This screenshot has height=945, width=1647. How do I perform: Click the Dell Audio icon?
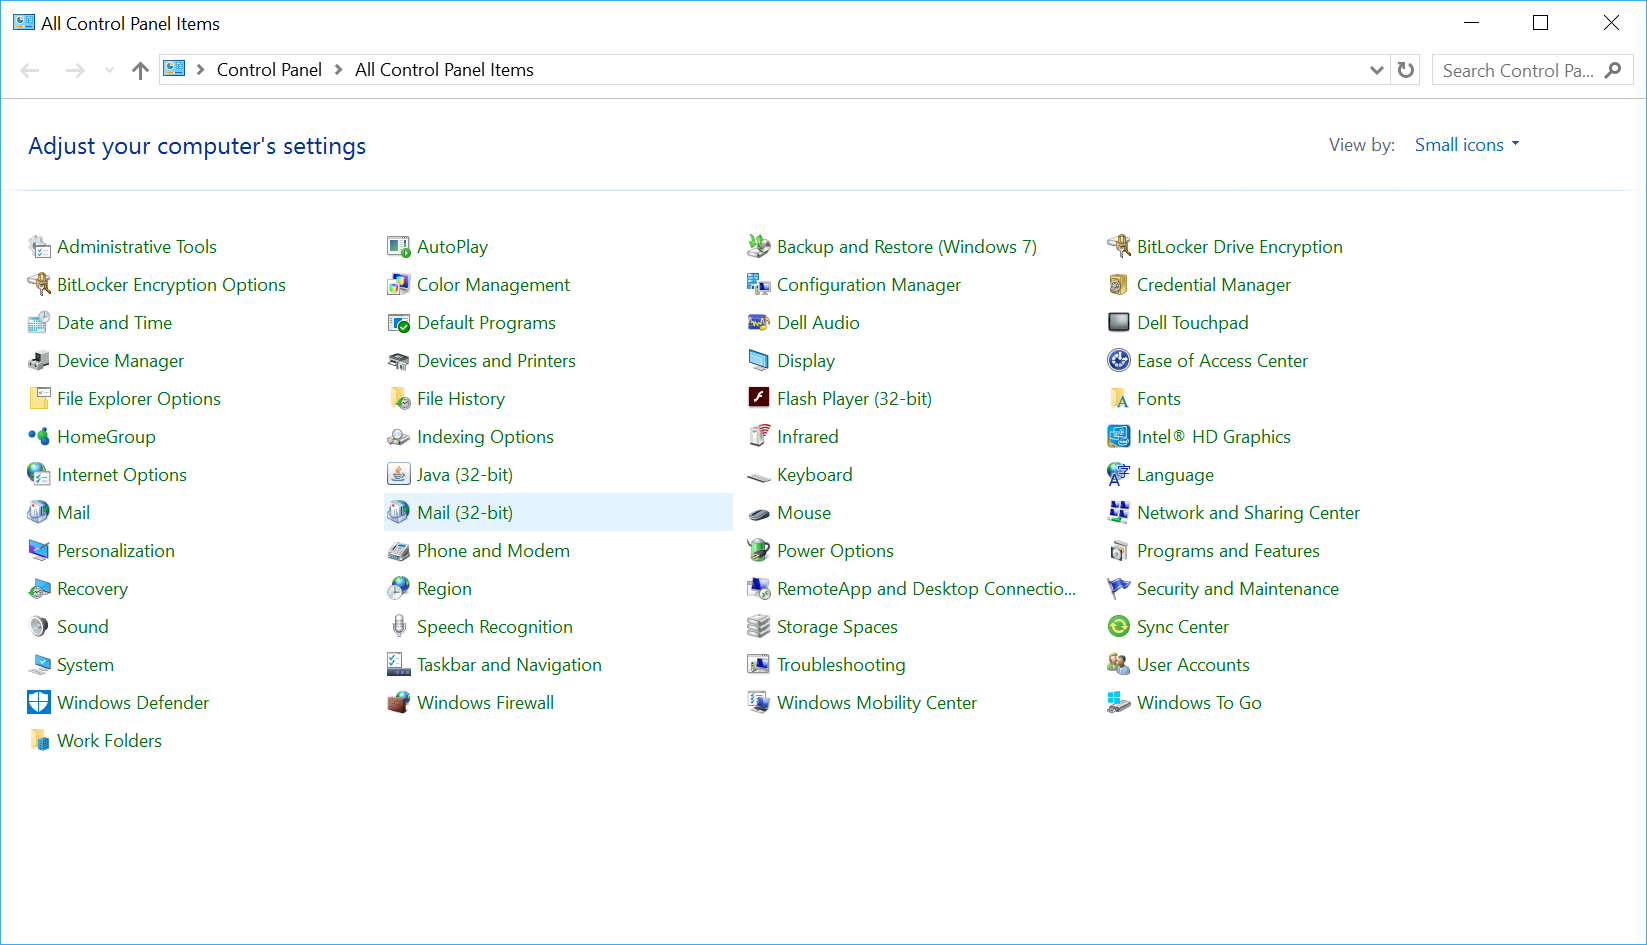coord(759,323)
